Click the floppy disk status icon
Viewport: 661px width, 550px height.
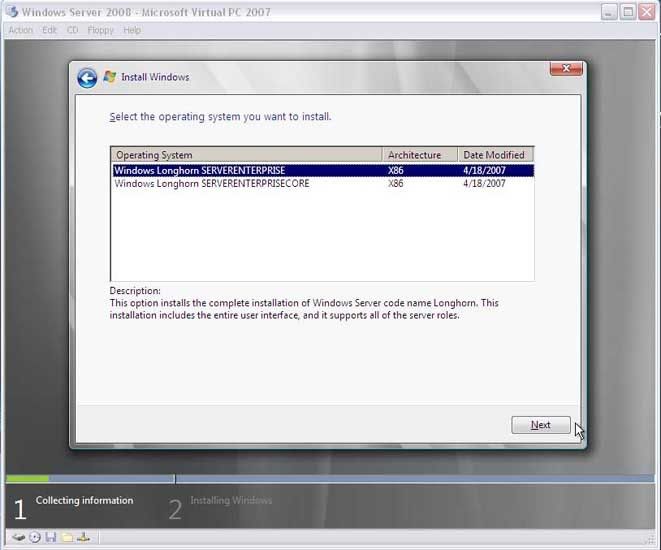point(51,537)
